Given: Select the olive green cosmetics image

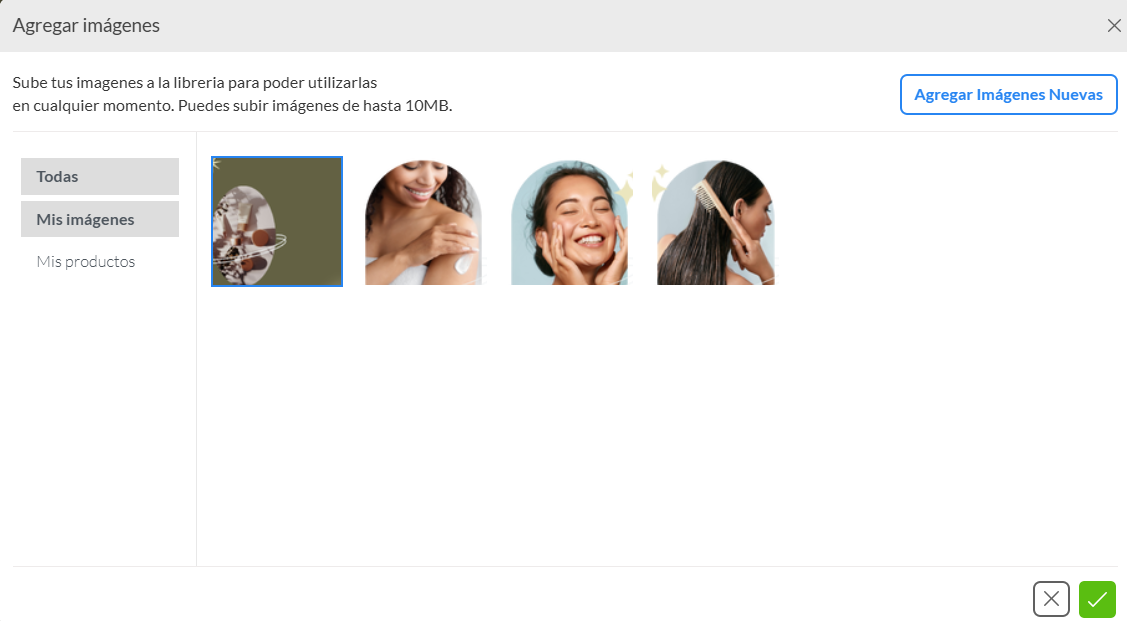Looking at the screenshot, I should [x=277, y=221].
